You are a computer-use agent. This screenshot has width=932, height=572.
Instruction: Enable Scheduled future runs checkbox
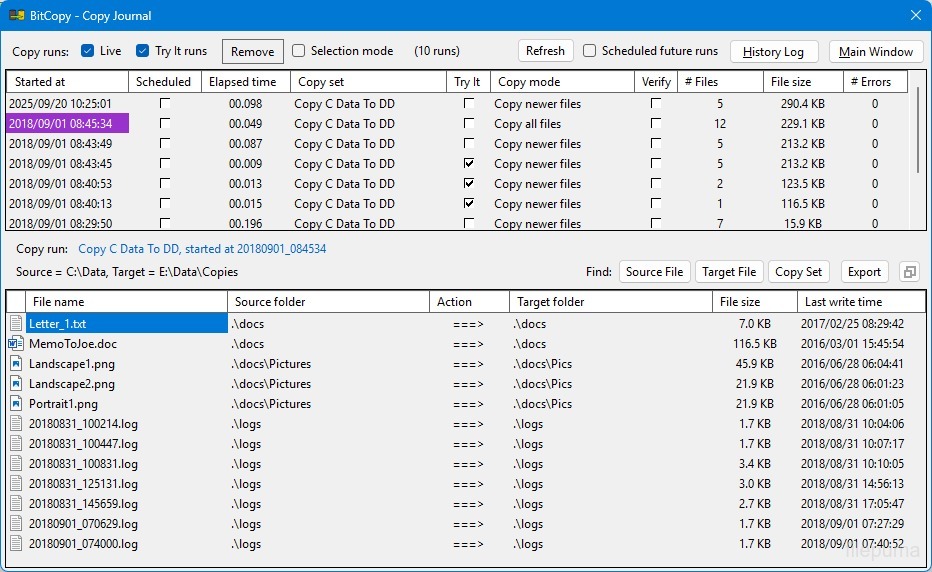tap(590, 51)
